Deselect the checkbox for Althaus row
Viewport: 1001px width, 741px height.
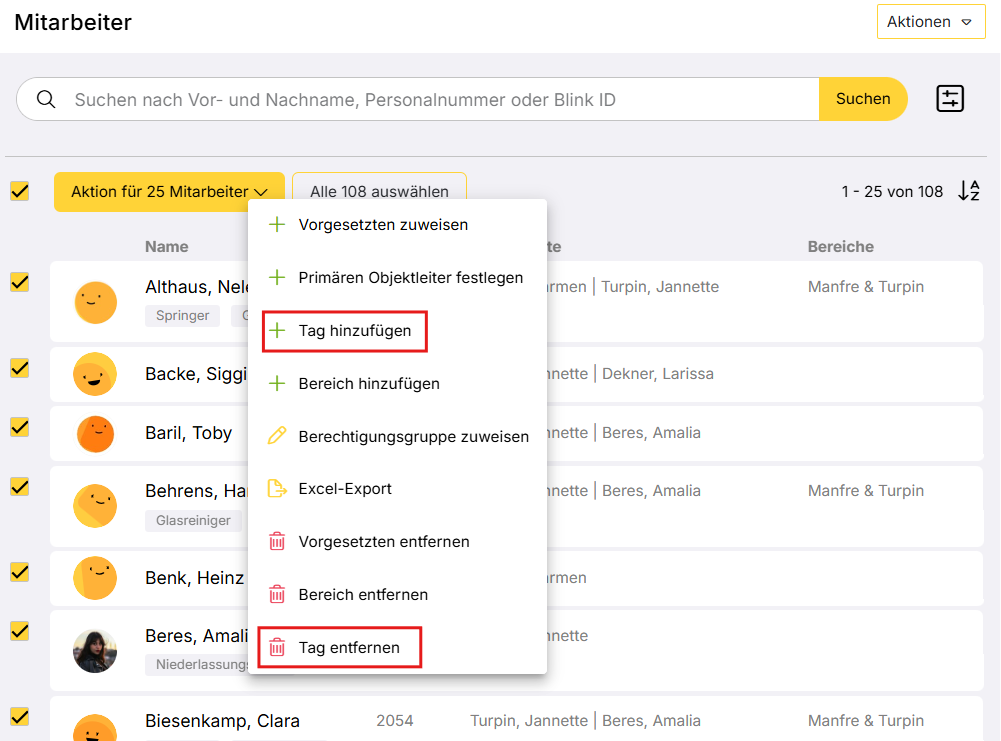point(19,283)
